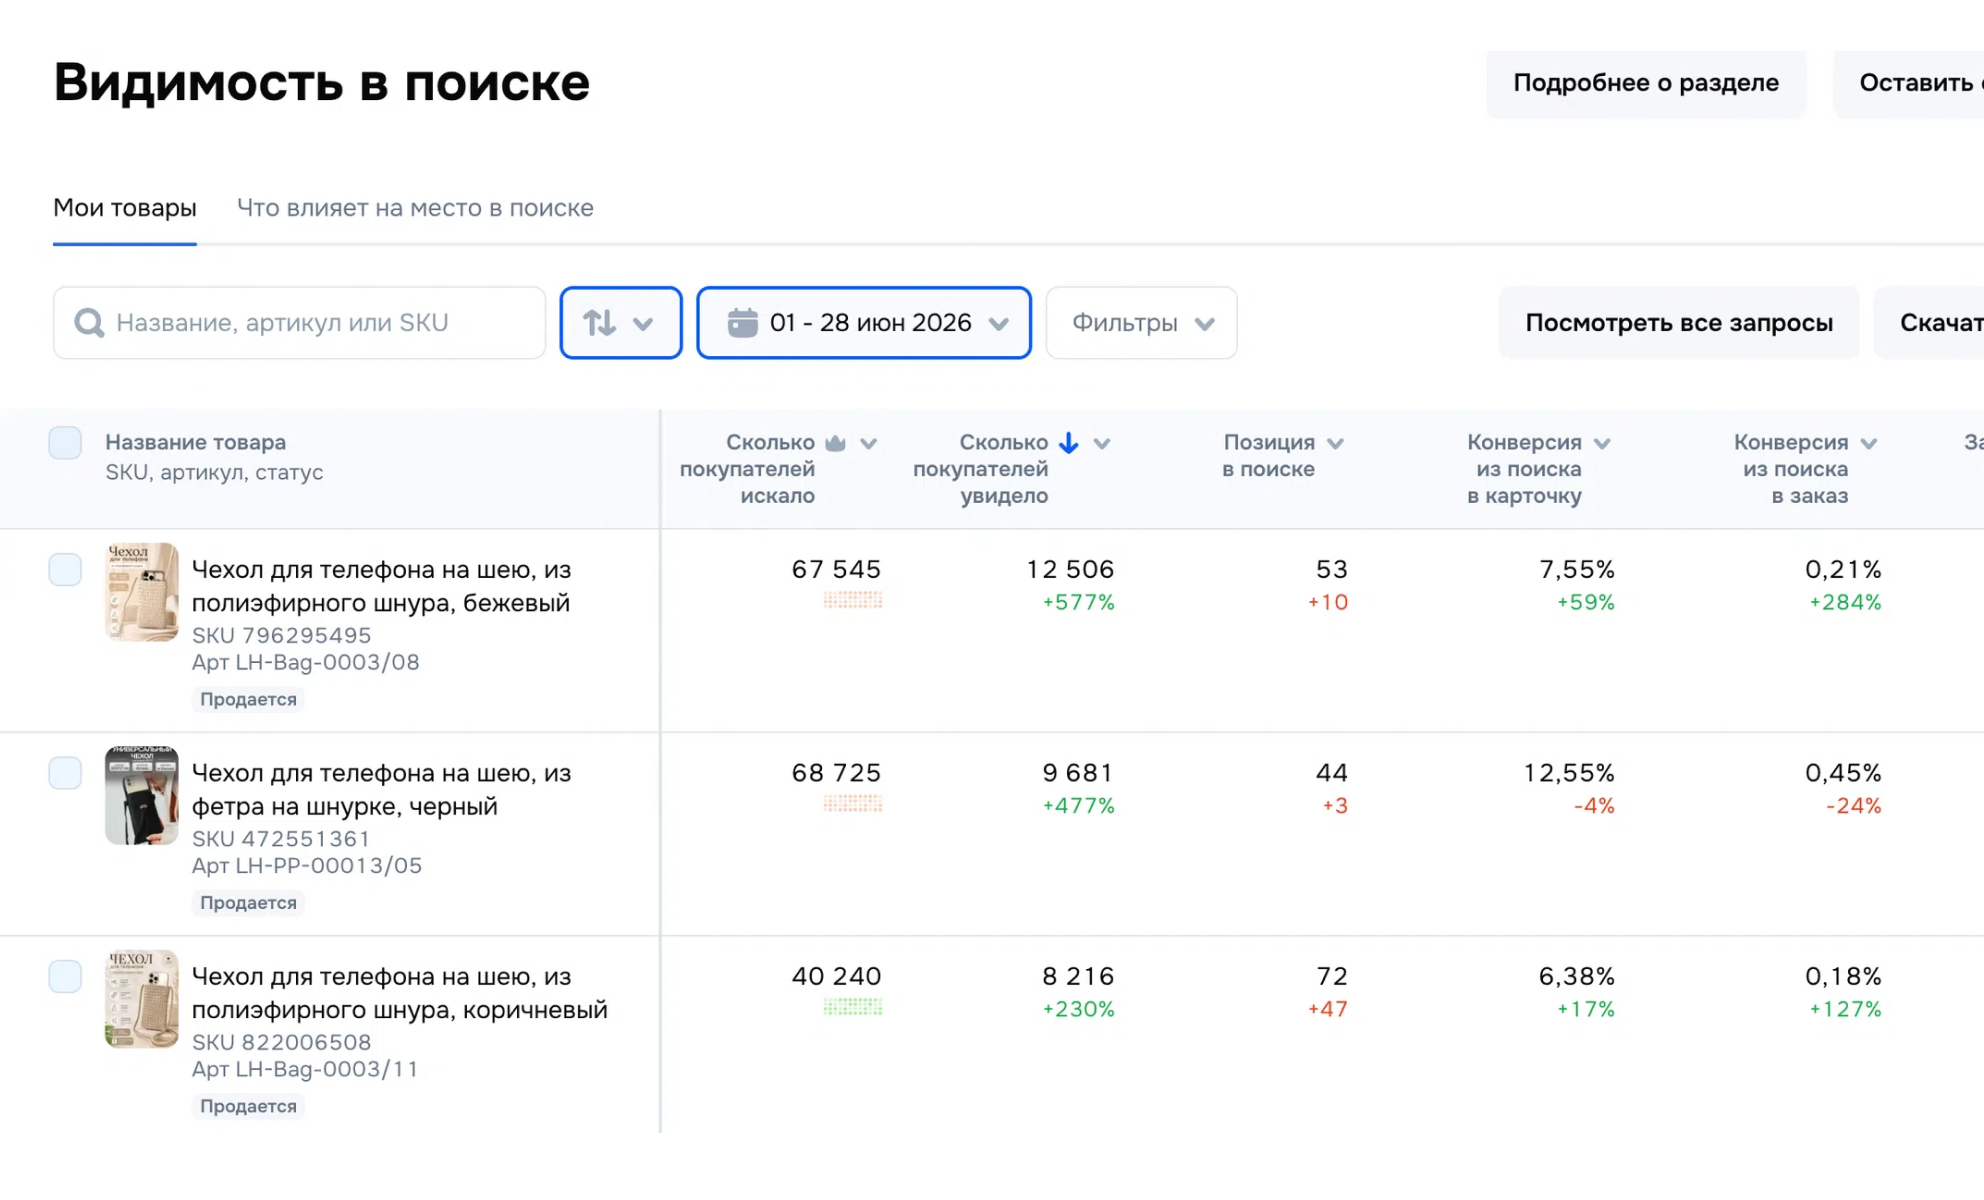Click Продается status of black case
The width and height of the screenshot is (1984, 1200).
(x=248, y=902)
